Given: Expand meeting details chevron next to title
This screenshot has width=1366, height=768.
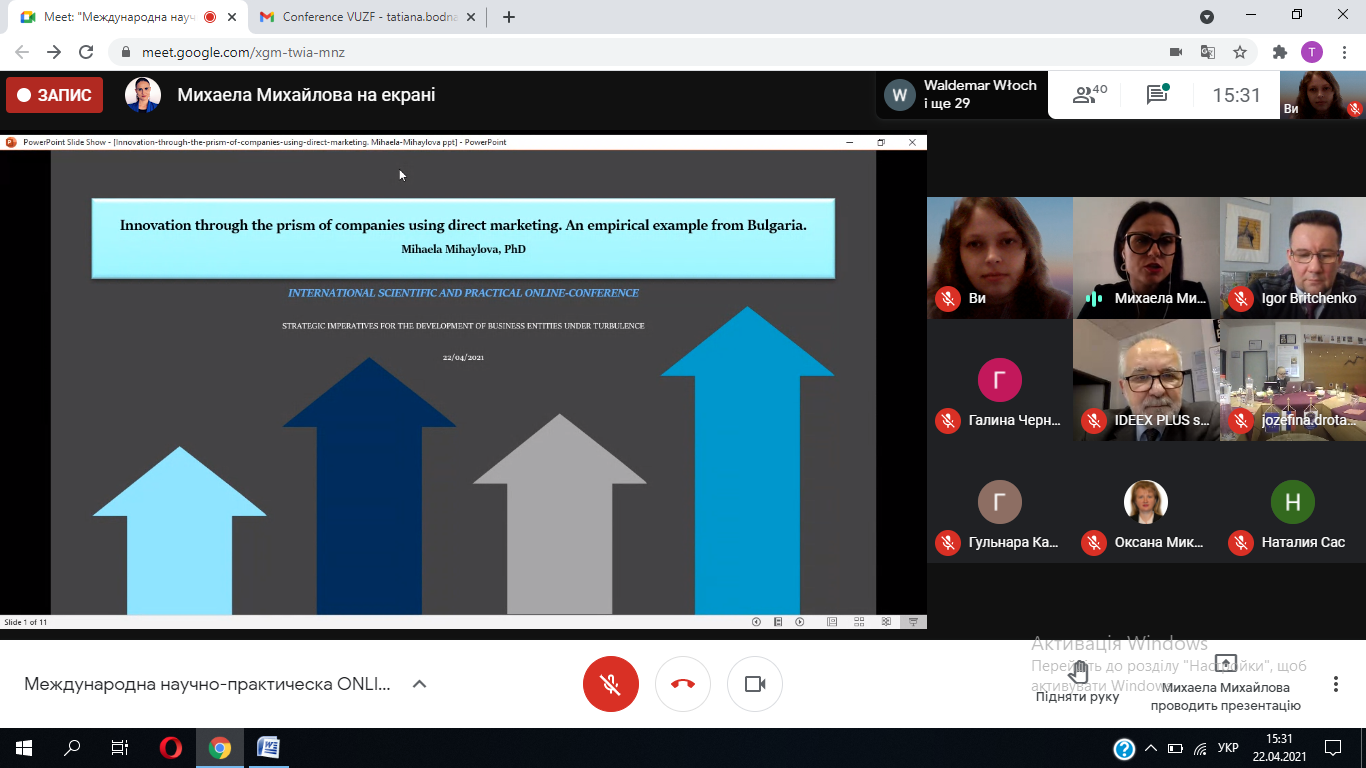Looking at the screenshot, I should [x=420, y=684].
